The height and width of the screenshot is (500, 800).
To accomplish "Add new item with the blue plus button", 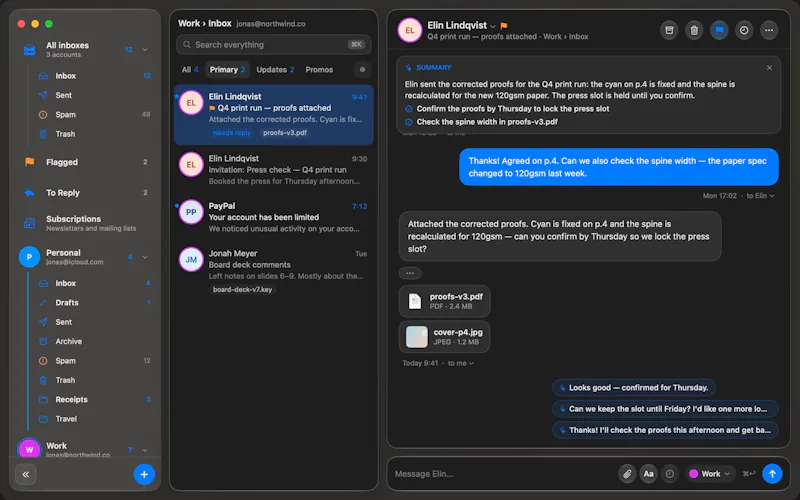I will click(144, 475).
